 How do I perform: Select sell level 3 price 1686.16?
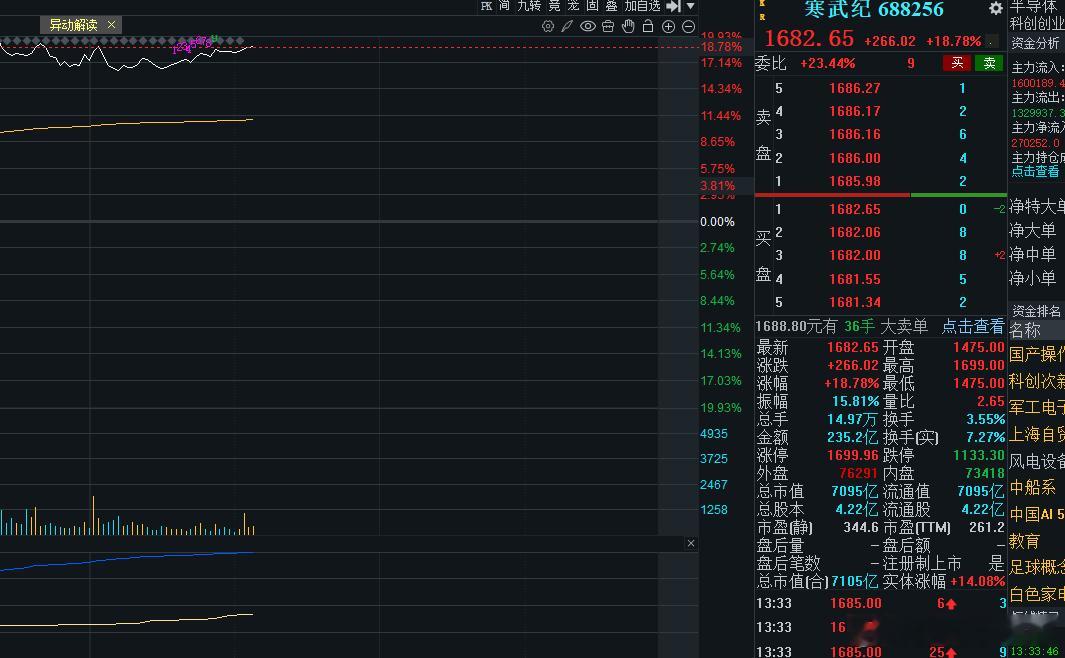pyautogui.click(x=854, y=134)
